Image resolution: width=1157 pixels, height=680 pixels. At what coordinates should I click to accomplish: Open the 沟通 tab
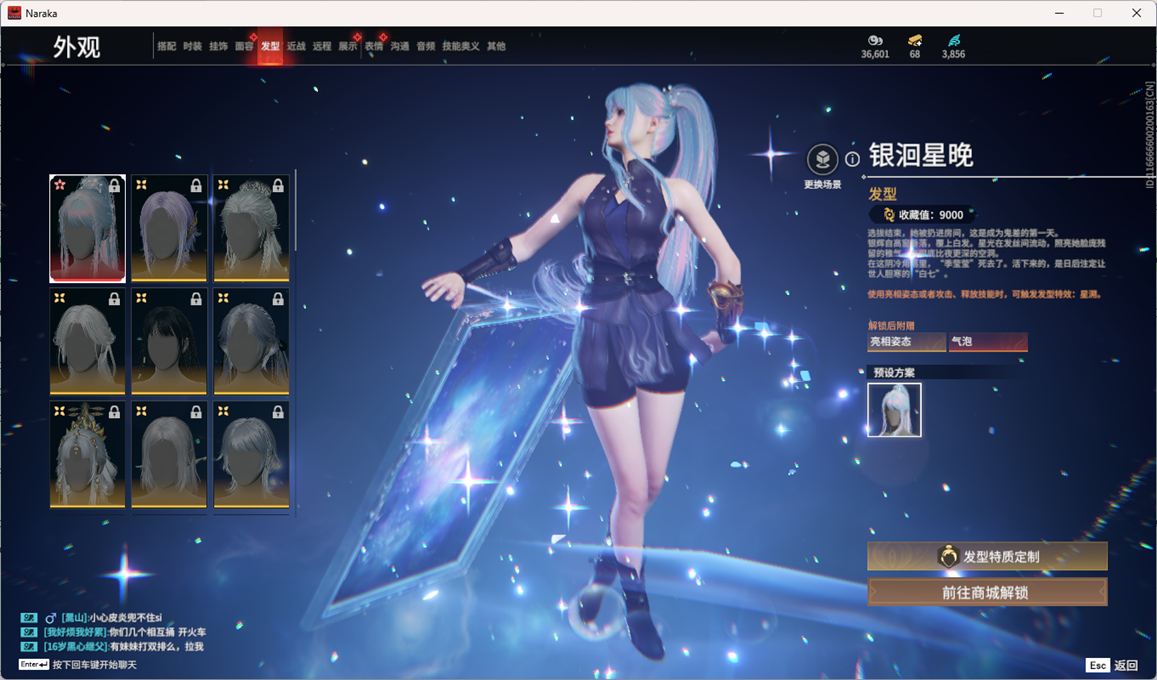pyautogui.click(x=400, y=46)
